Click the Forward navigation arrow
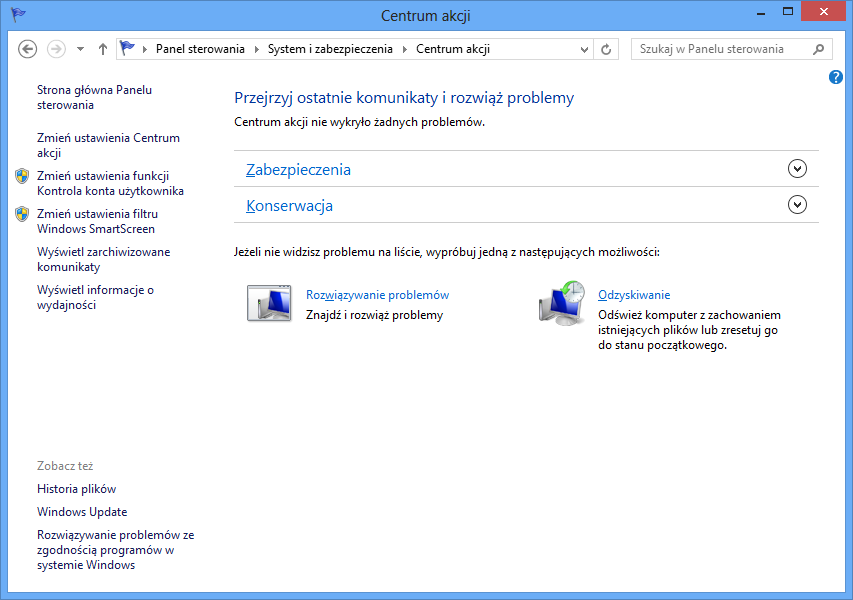 click(56, 49)
